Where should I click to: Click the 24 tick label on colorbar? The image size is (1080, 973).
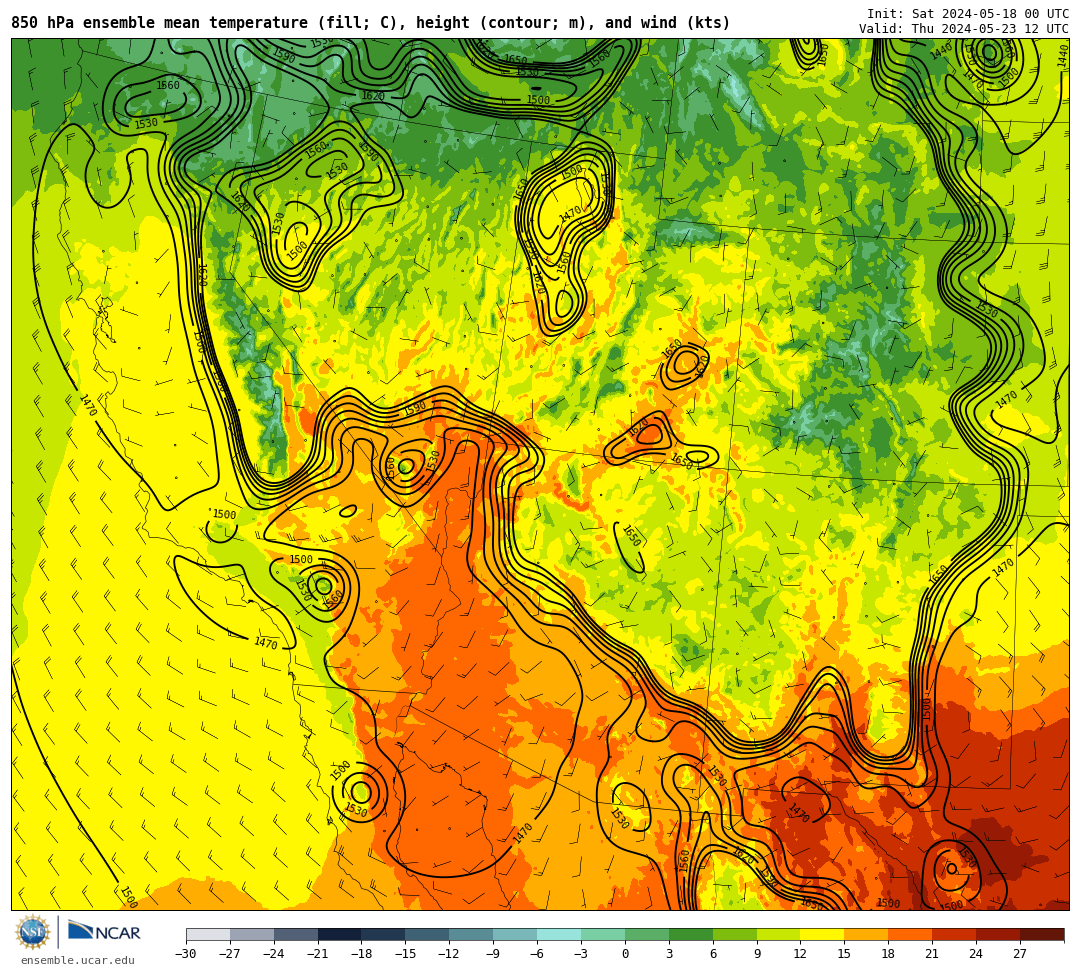tap(976, 954)
